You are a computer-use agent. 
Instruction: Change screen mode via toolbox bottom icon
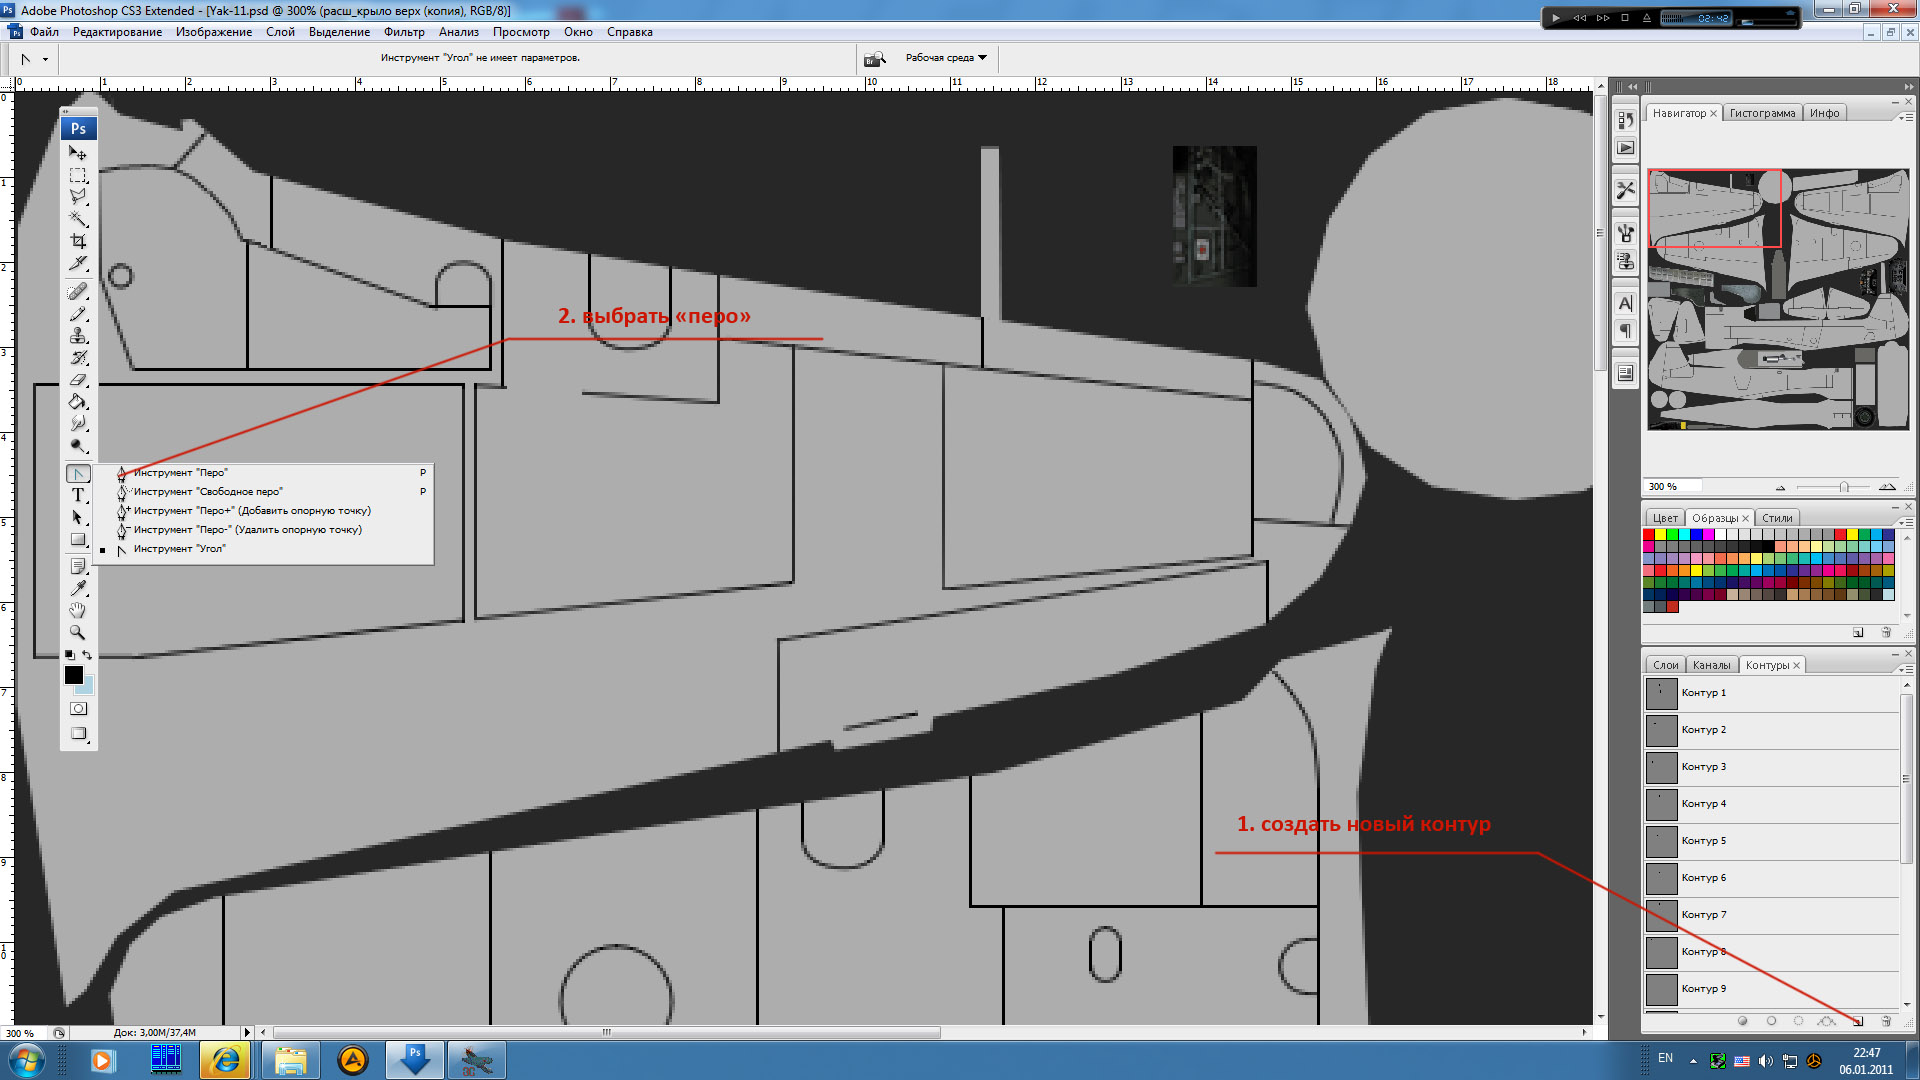coord(78,734)
